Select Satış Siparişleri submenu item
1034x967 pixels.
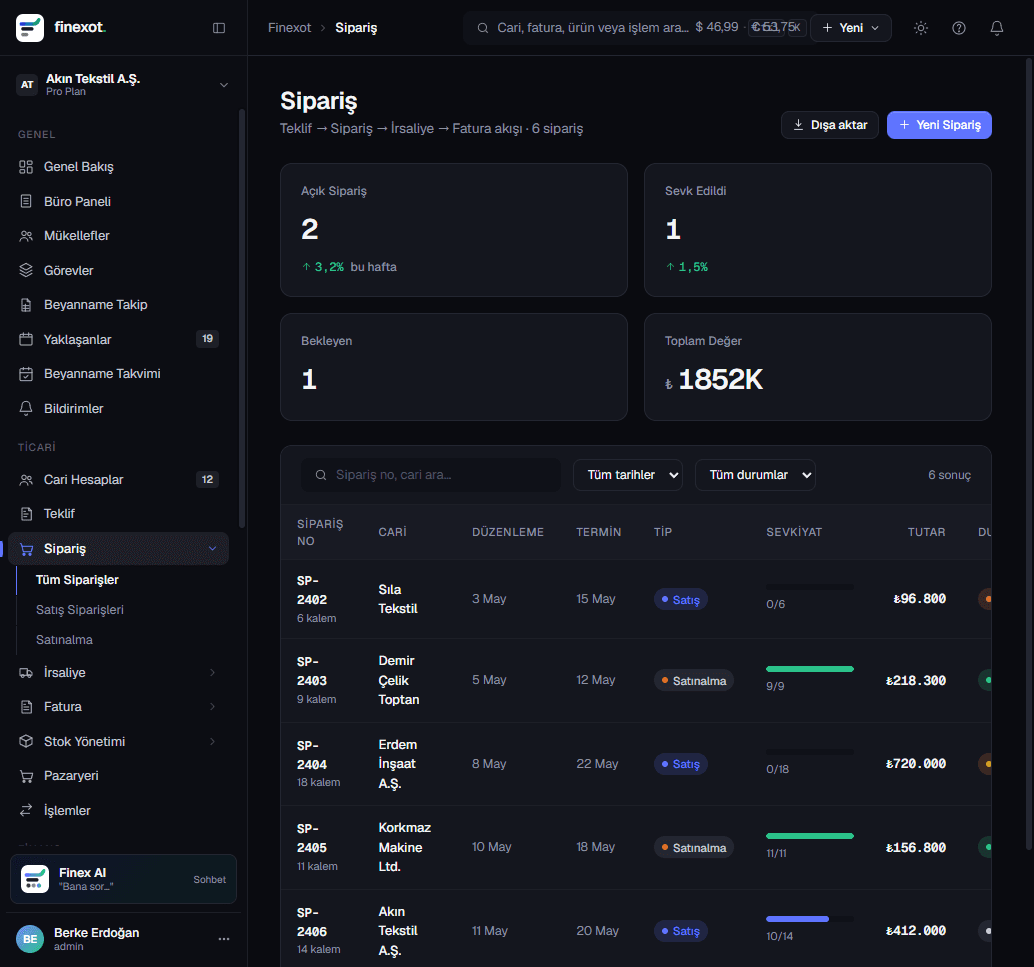pos(80,609)
